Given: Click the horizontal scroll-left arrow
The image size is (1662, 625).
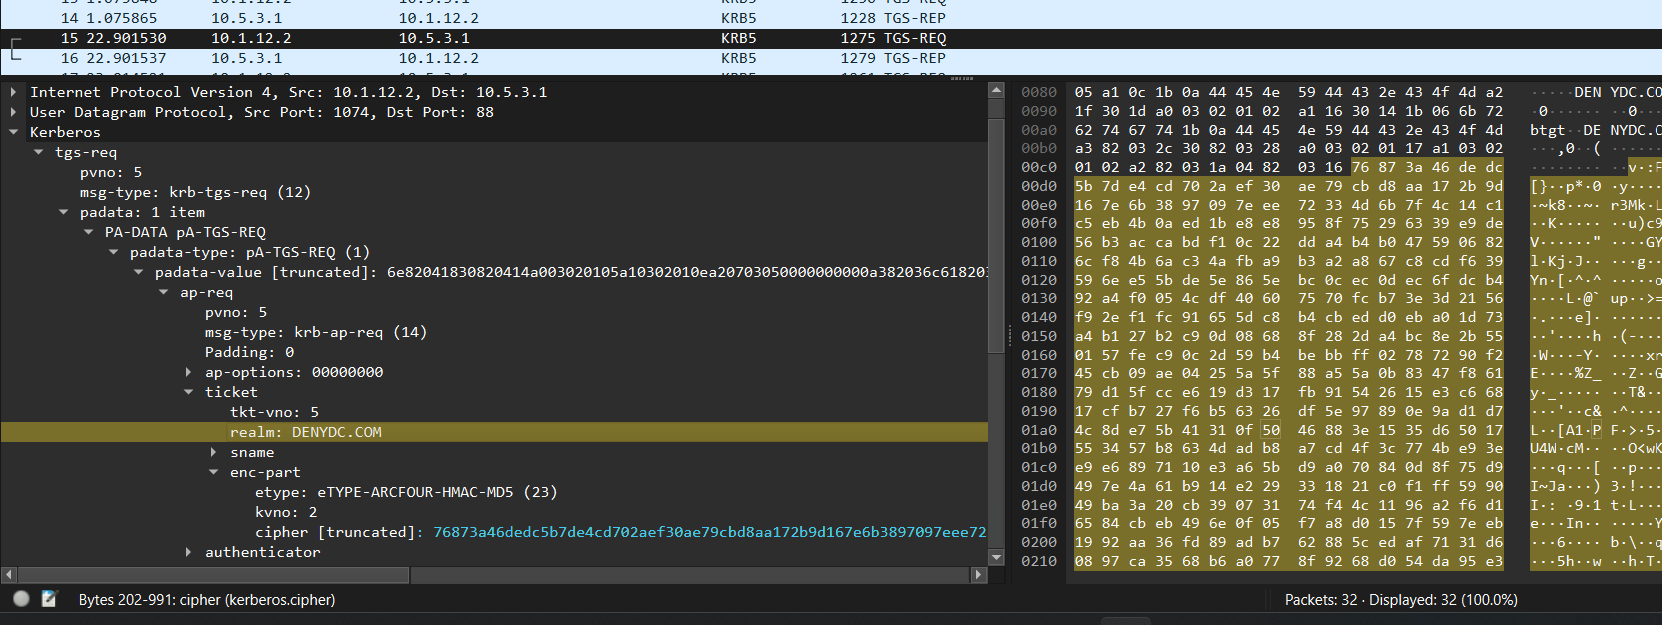Looking at the screenshot, I should [x=9, y=575].
